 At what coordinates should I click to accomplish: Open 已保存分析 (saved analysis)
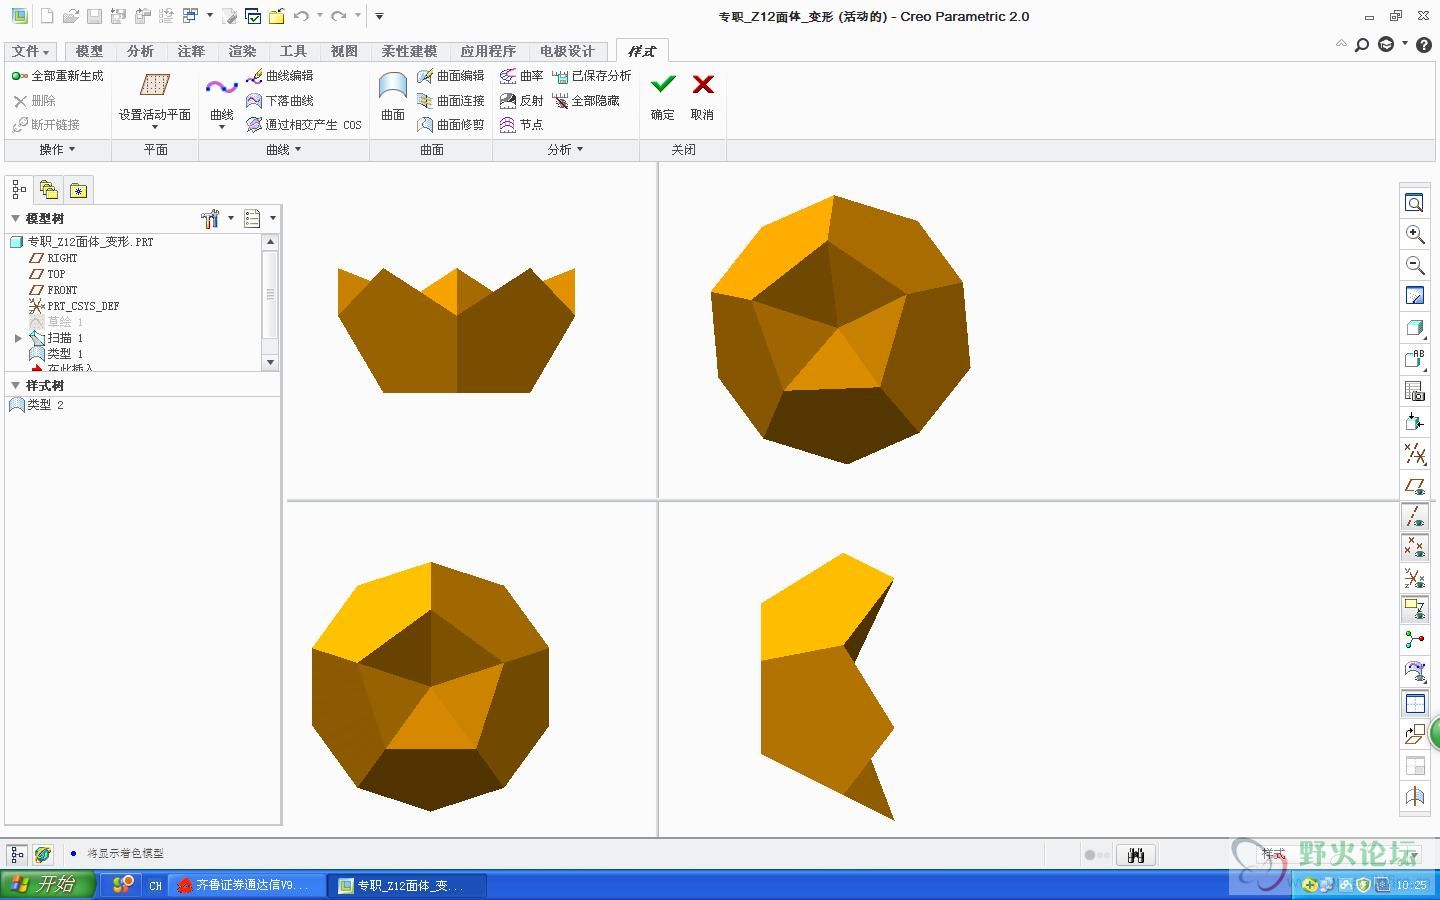tap(591, 76)
